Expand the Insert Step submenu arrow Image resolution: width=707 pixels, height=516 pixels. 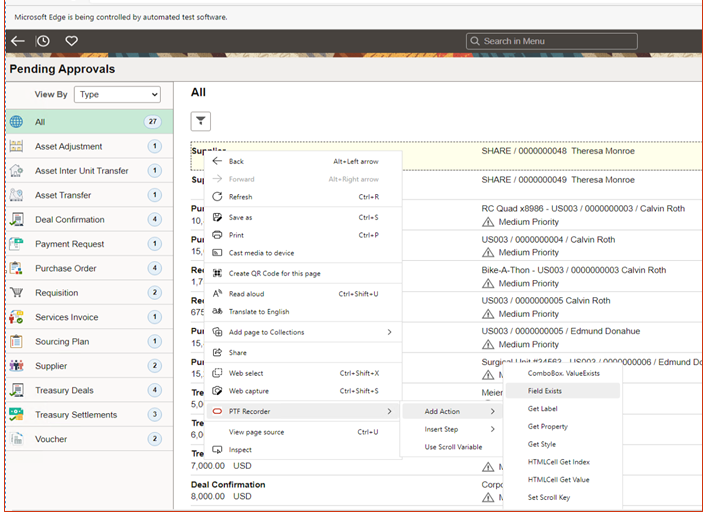click(492, 429)
